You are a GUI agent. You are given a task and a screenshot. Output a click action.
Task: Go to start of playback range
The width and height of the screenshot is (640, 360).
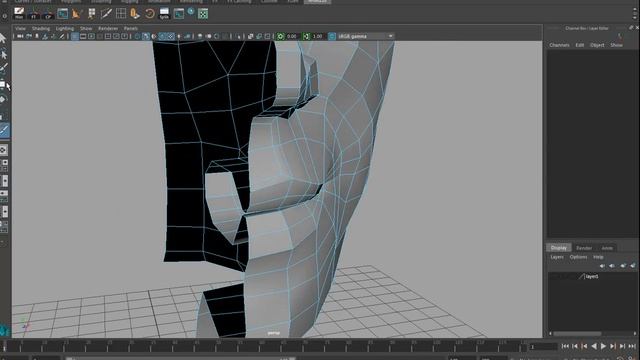pyautogui.click(x=565, y=346)
